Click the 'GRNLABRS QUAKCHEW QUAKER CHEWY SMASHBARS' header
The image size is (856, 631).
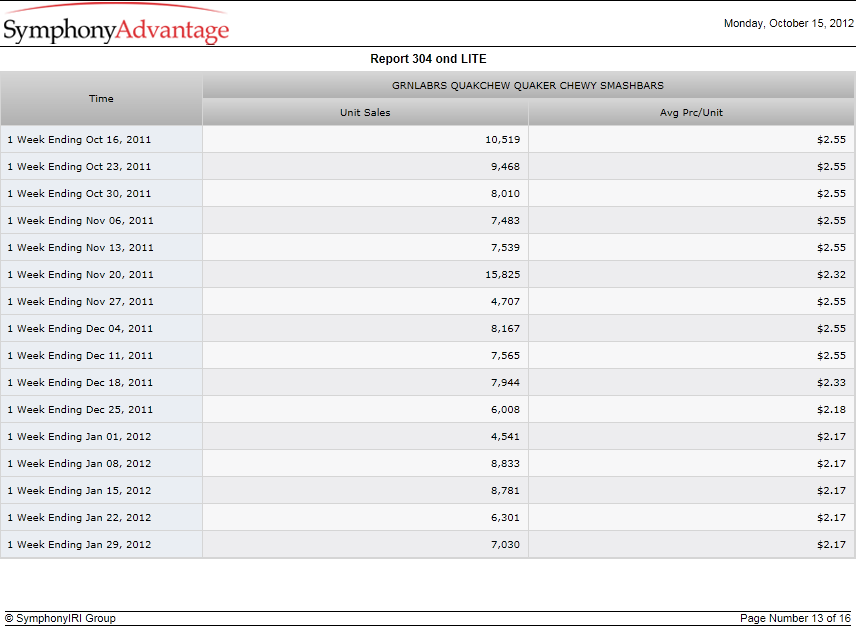point(528,86)
